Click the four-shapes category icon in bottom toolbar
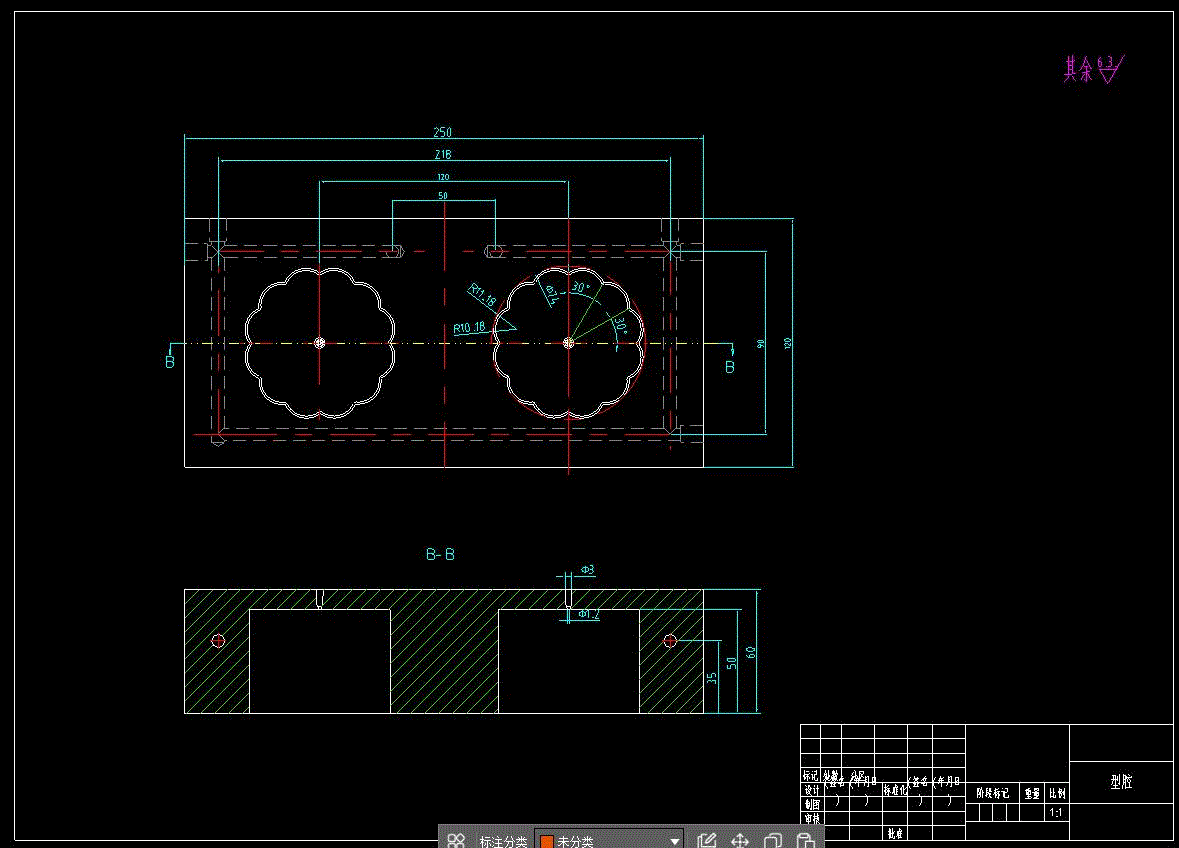Image resolution: width=1179 pixels, height=848 pixels. pyautogui.click(x=456, y=840)
